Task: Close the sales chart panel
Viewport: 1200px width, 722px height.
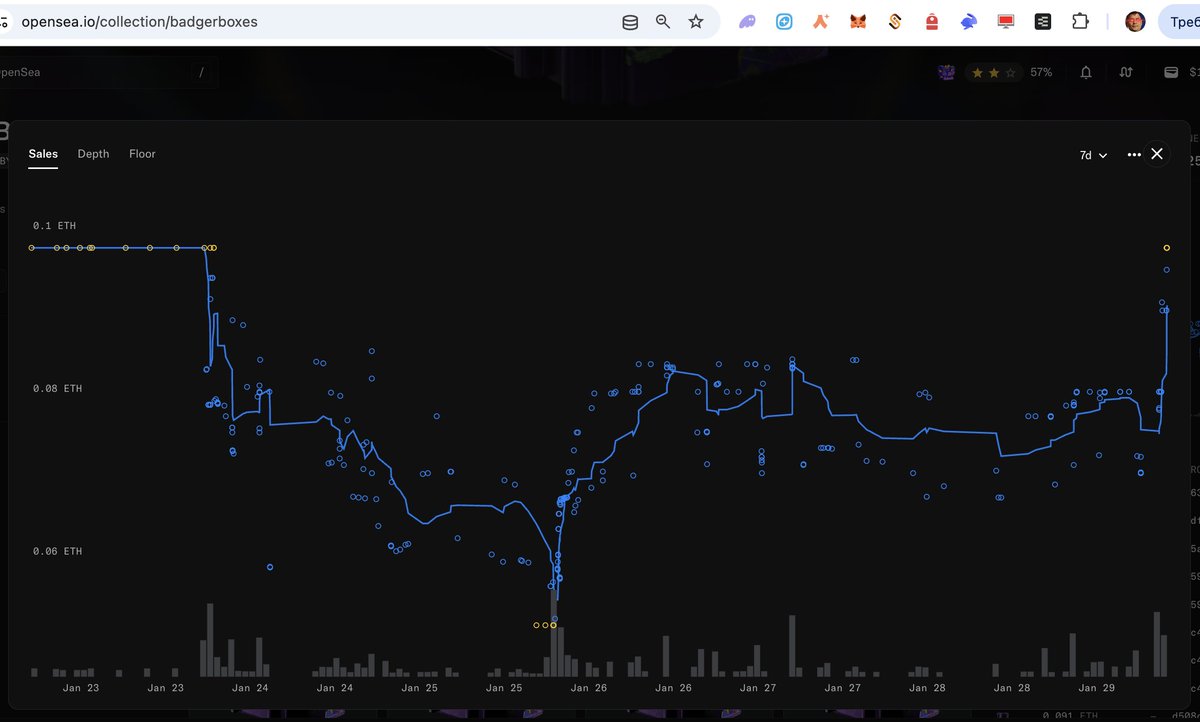Action: pos(1157,154)
